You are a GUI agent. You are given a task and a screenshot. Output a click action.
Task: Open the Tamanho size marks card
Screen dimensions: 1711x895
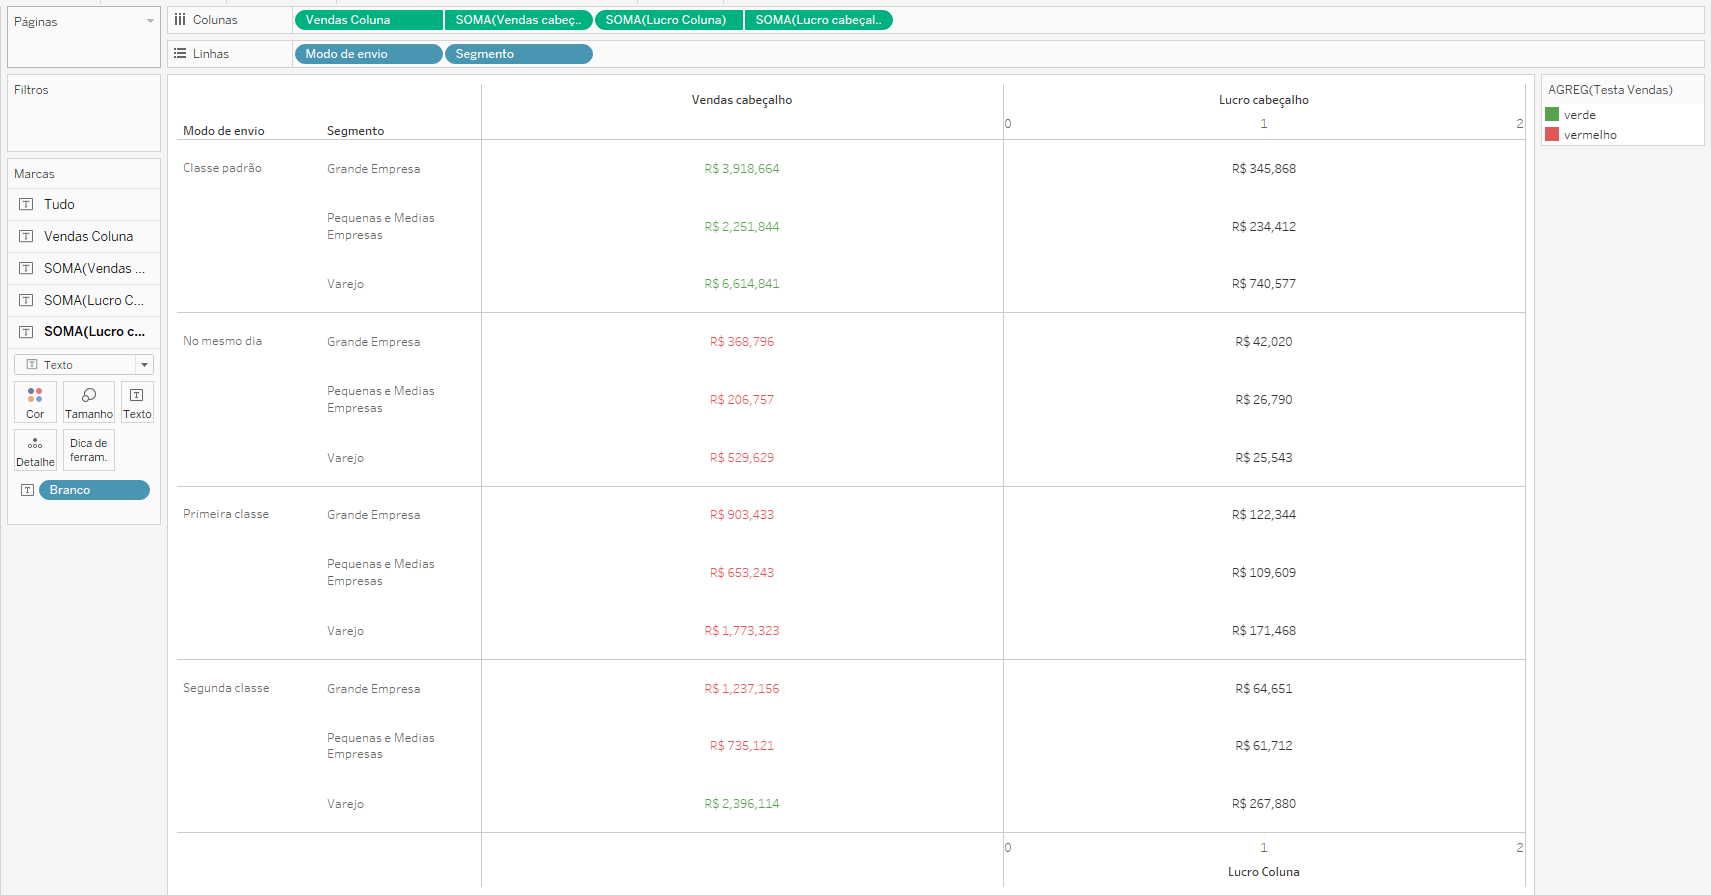click(89, 402)
